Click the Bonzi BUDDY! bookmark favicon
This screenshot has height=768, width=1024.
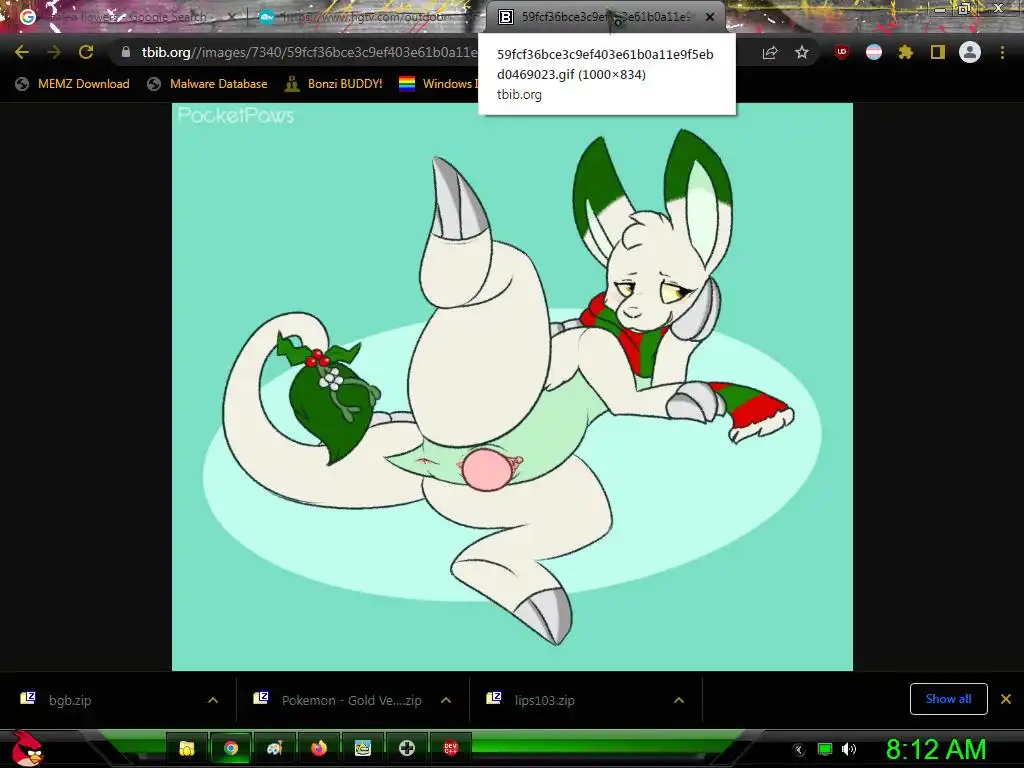(292, 84)
